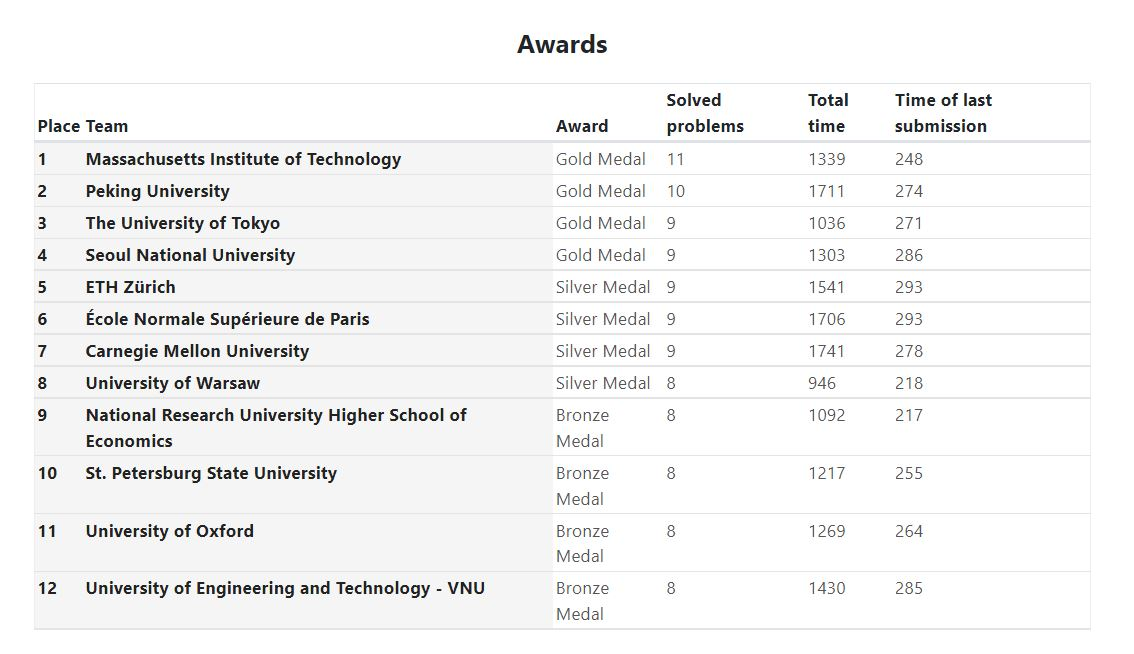The width and height of the screenshot is (1134, 654).
Task: Click the Place column header
Action: [x=59, y=126]
